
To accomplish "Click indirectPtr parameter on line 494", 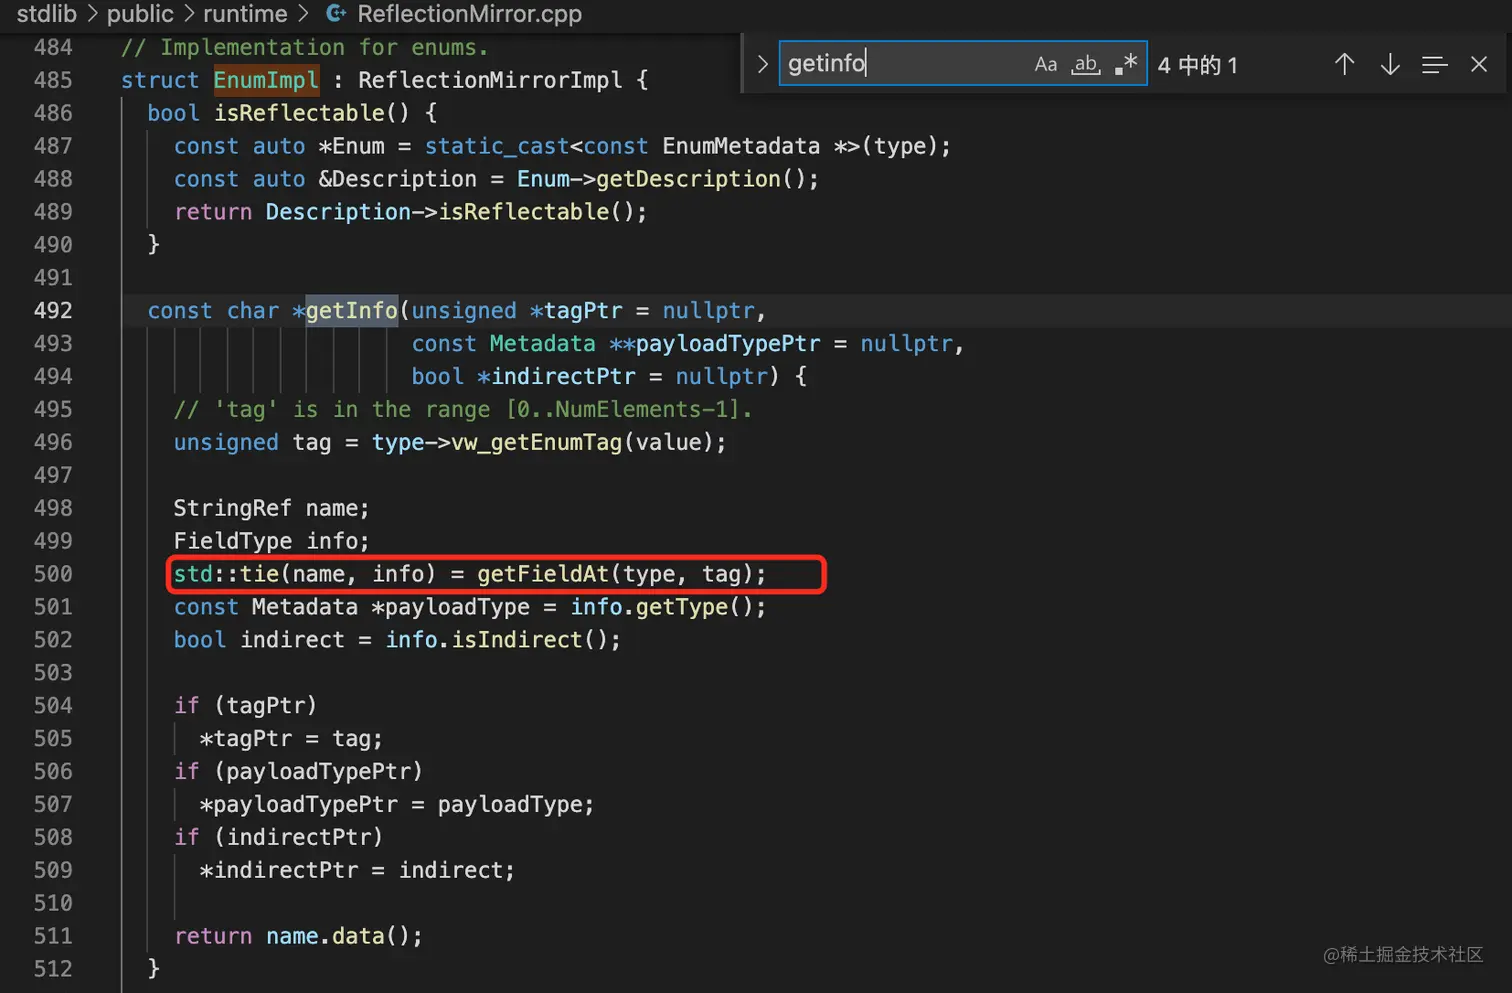I will (563, 376).
